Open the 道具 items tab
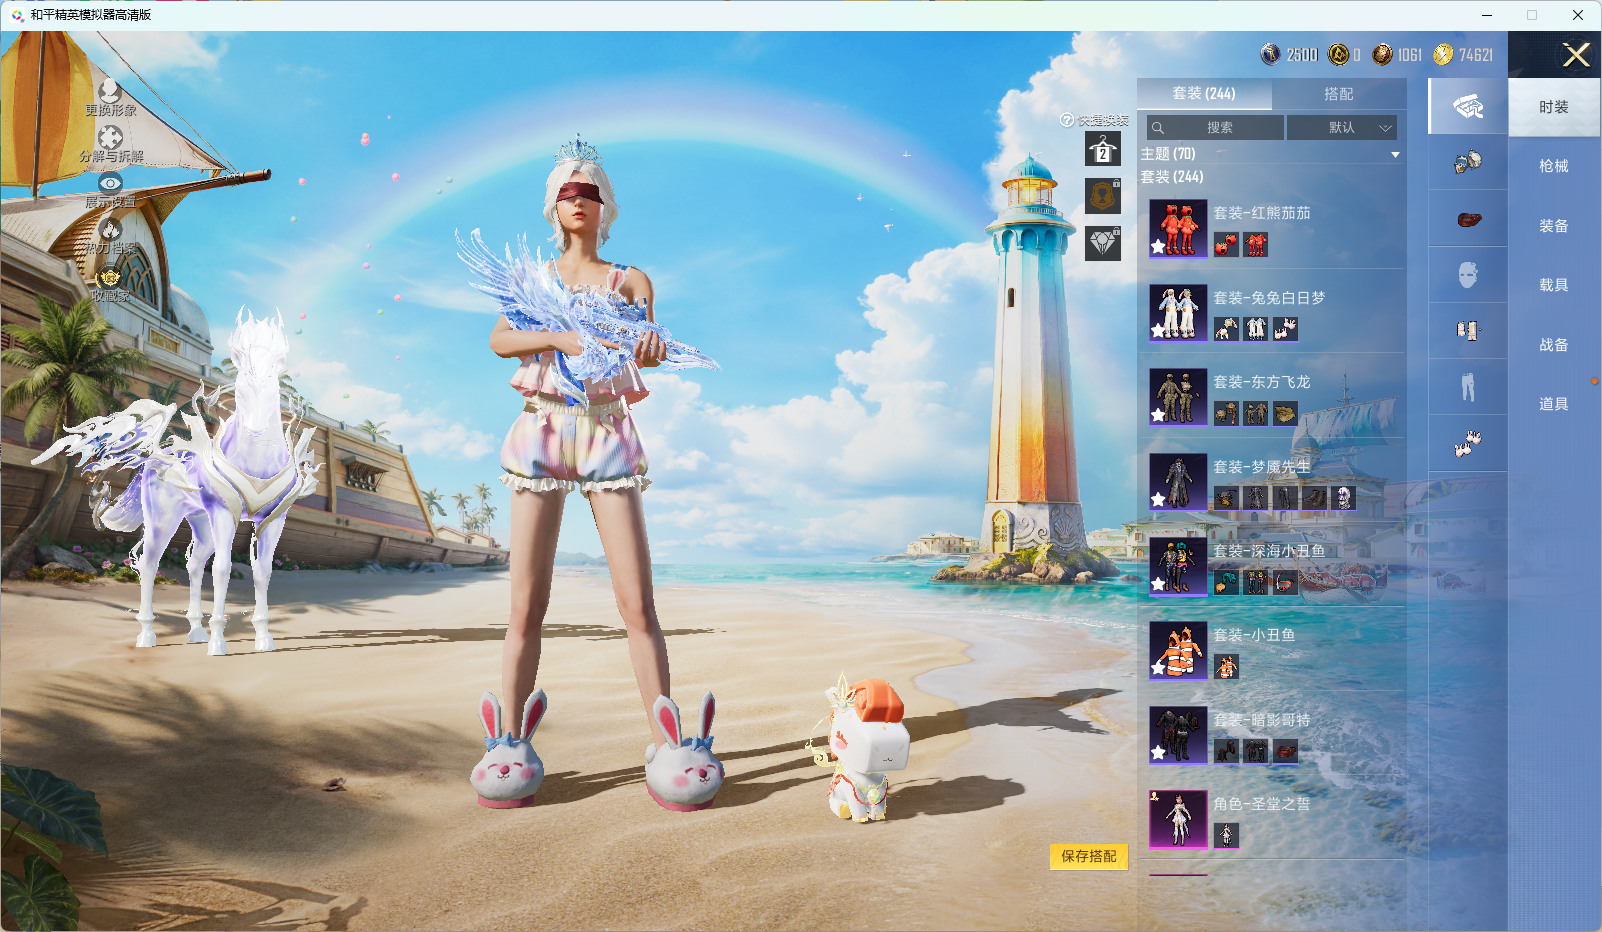Viewport: 1602px width, 932px height. coord(1554,404)
